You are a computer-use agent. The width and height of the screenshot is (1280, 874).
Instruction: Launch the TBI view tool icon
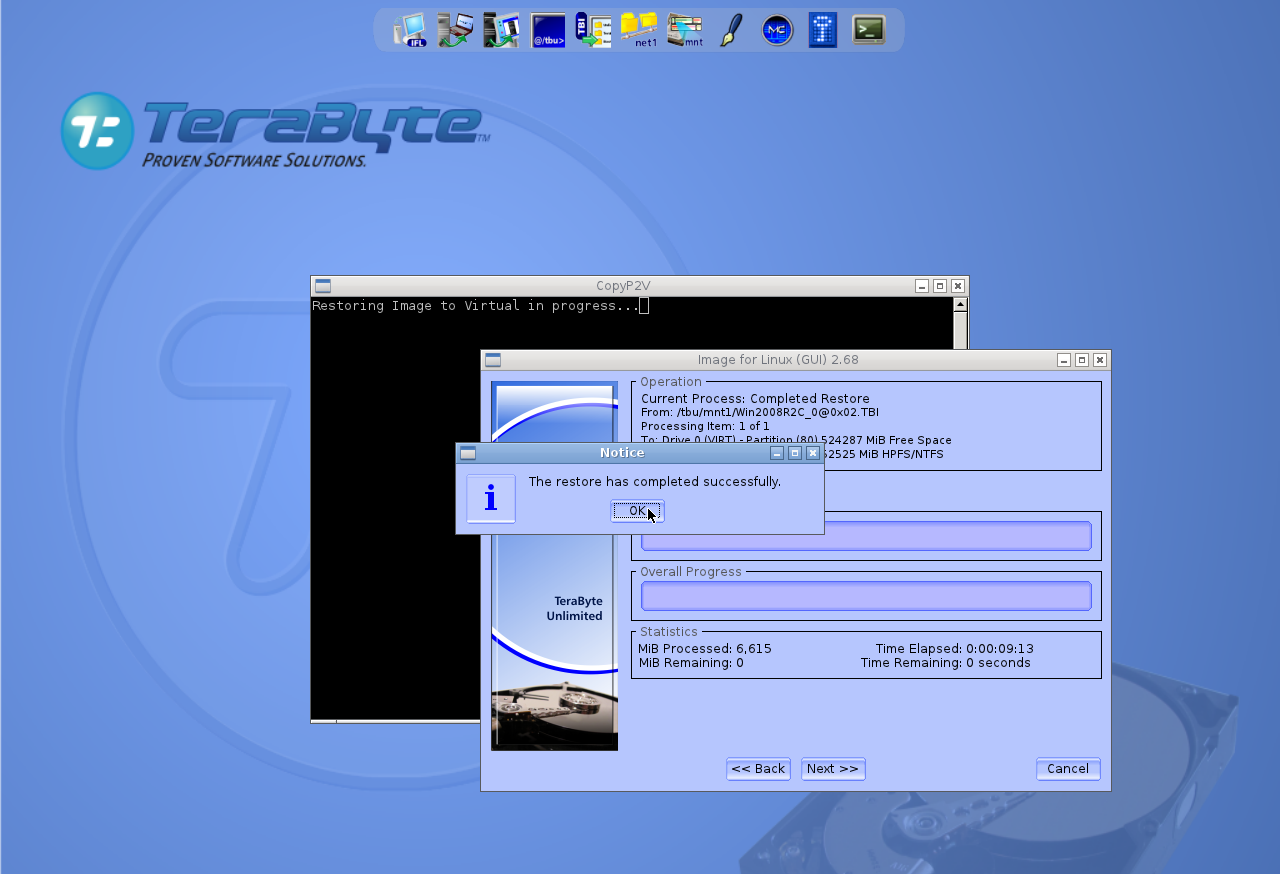click(593, 30)
